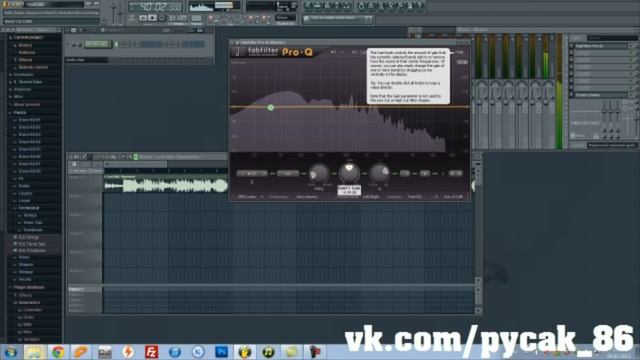
Task: Click the time display showing 0:02
Action: coord(156,7)
